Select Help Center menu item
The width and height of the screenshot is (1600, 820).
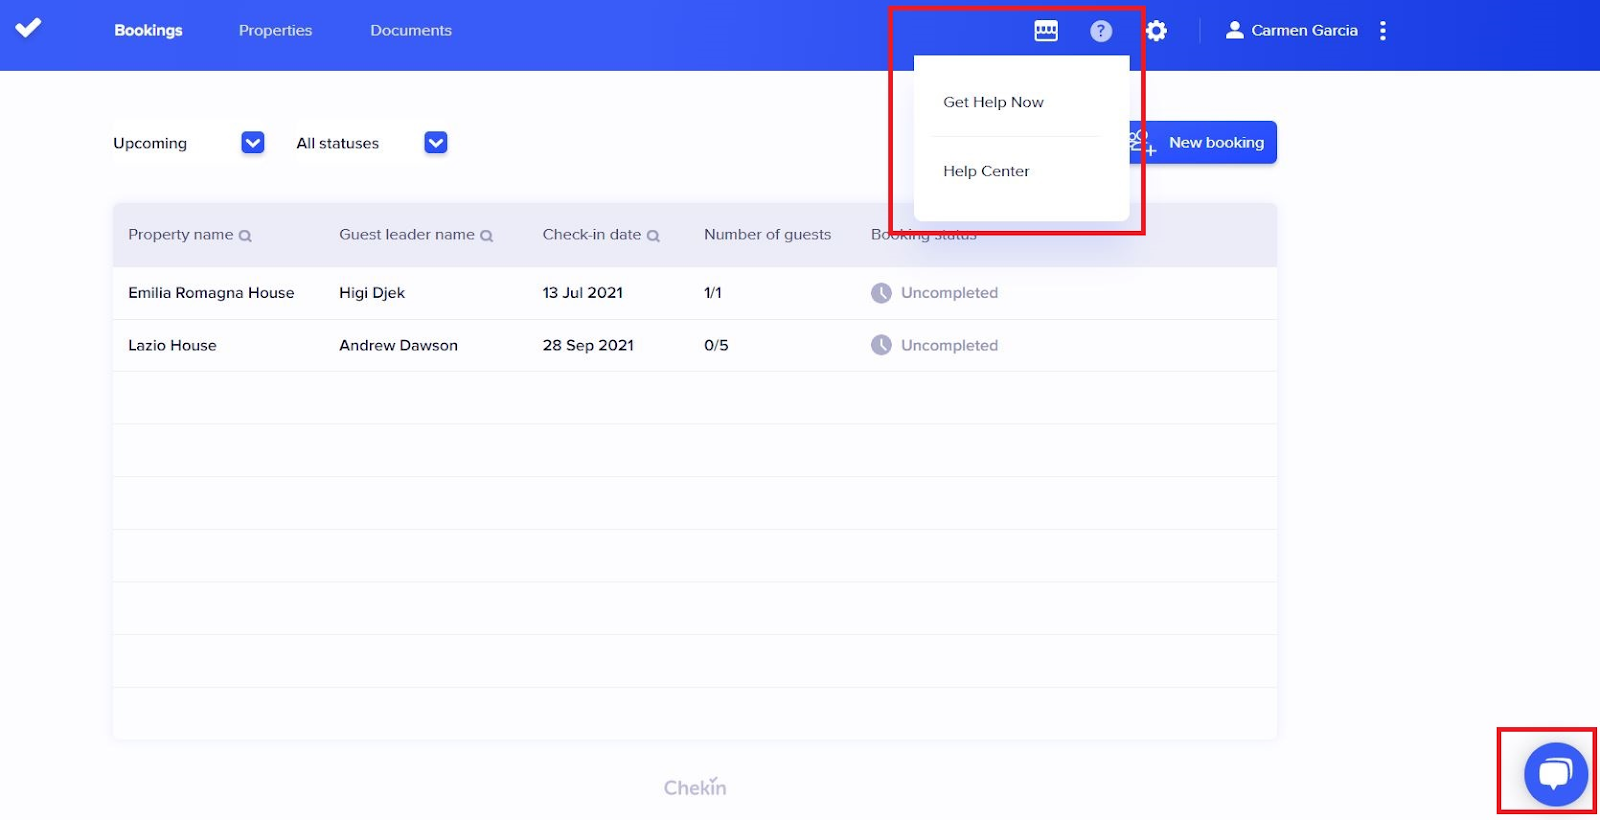986,171
